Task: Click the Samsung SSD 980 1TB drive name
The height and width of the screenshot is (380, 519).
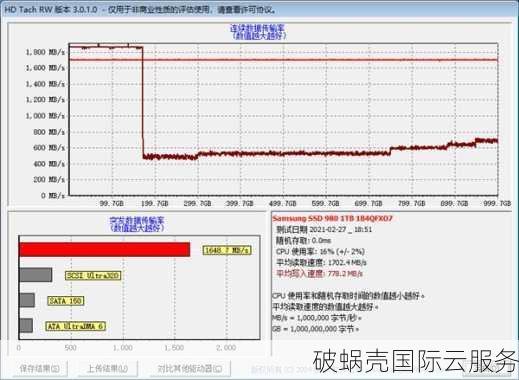Action: (x=333, y=218)
